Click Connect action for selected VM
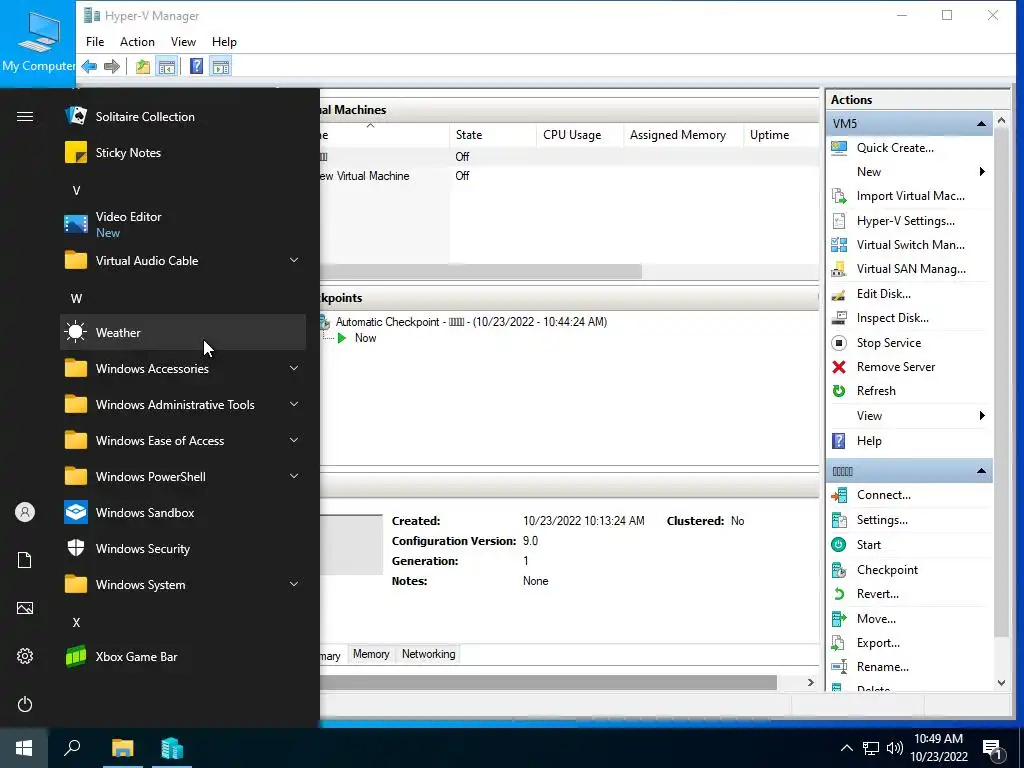Viewport: 1024px width, 768px height. (x=884, y=495)
